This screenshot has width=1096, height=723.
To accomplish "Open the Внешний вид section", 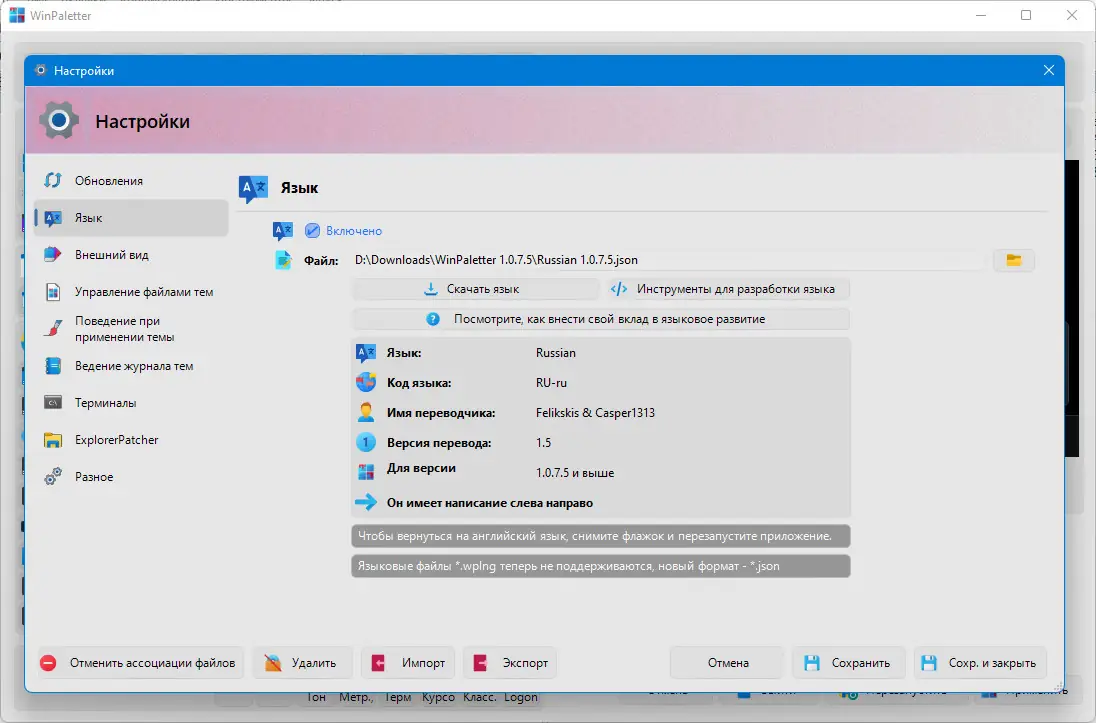I will click(131, 255).
